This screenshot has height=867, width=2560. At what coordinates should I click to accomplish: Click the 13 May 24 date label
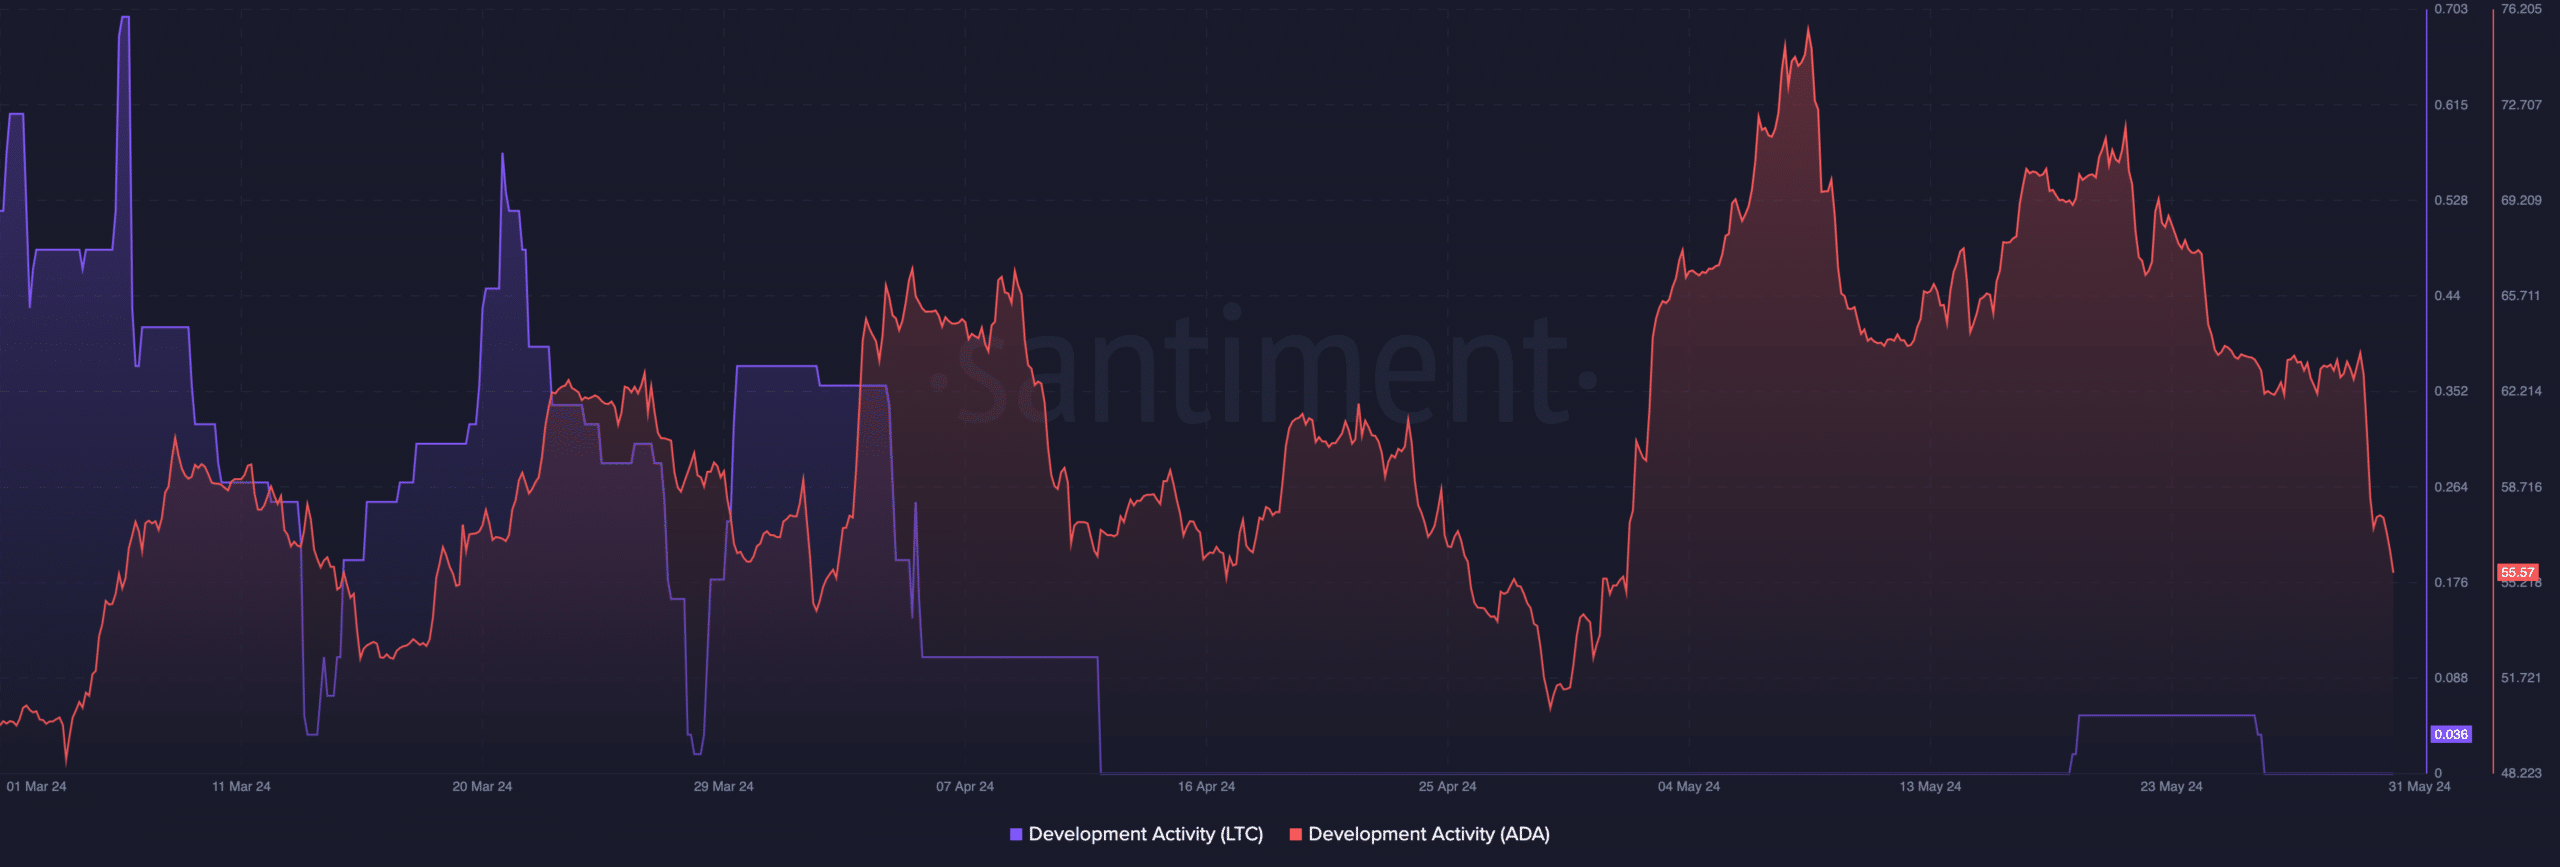(1930, 787)
